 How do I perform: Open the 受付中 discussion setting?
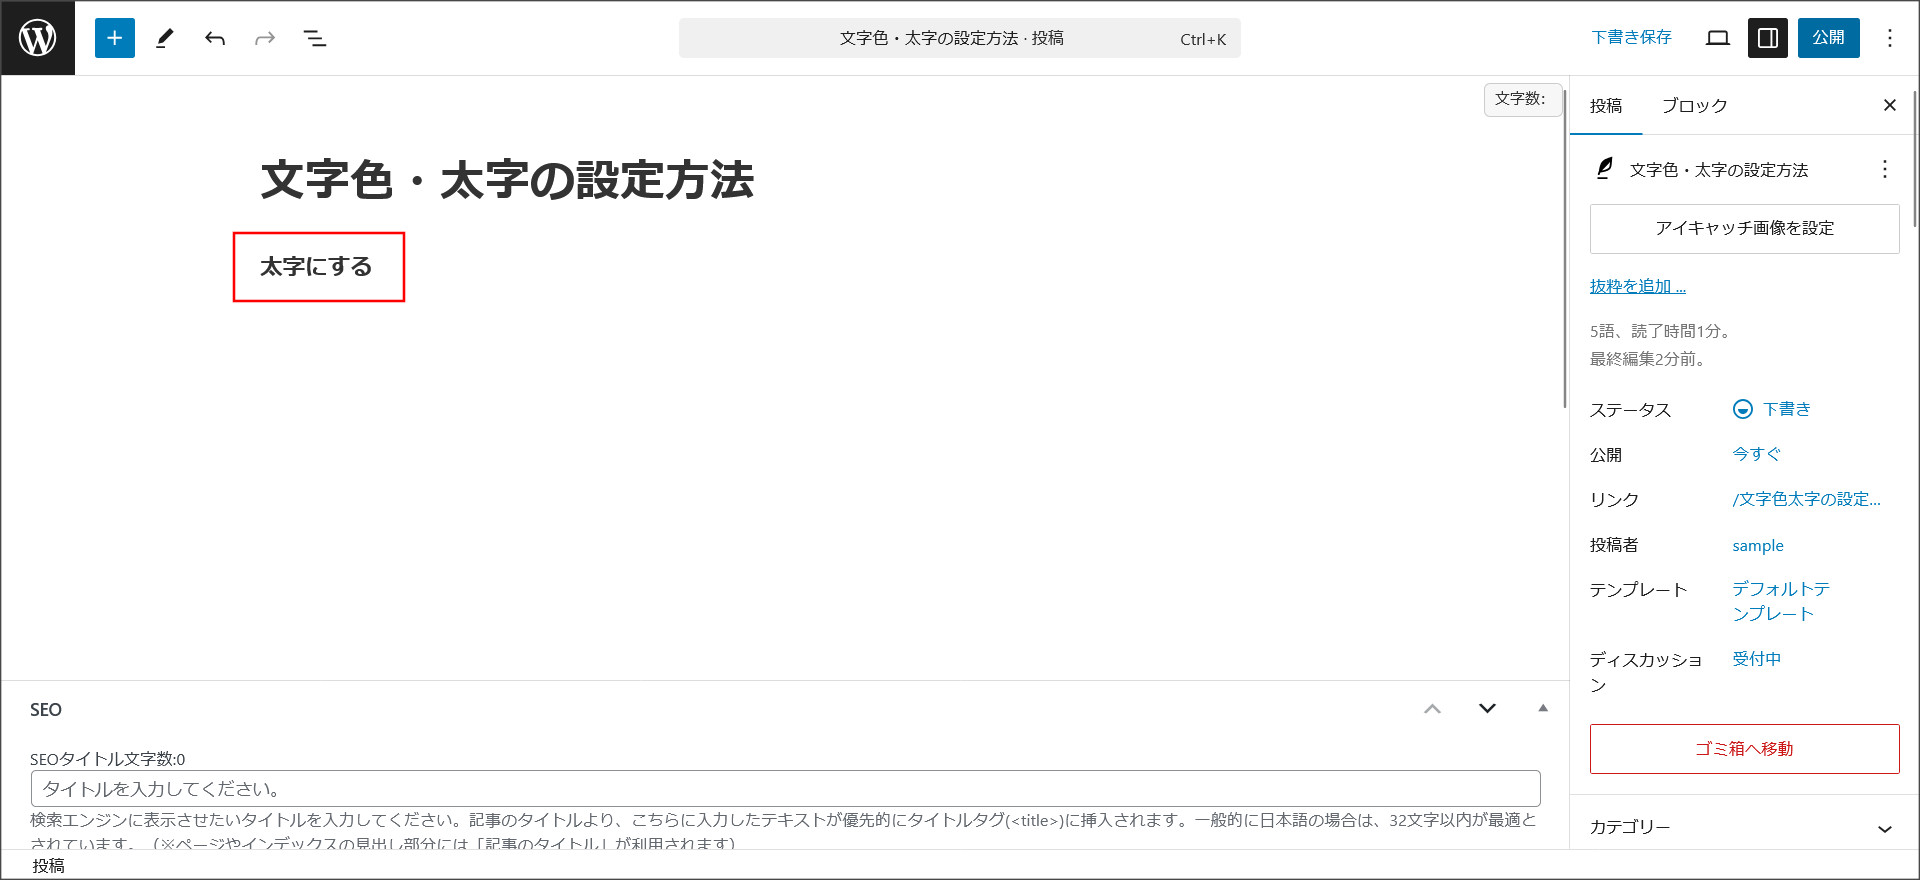(x=1757, y=659)
